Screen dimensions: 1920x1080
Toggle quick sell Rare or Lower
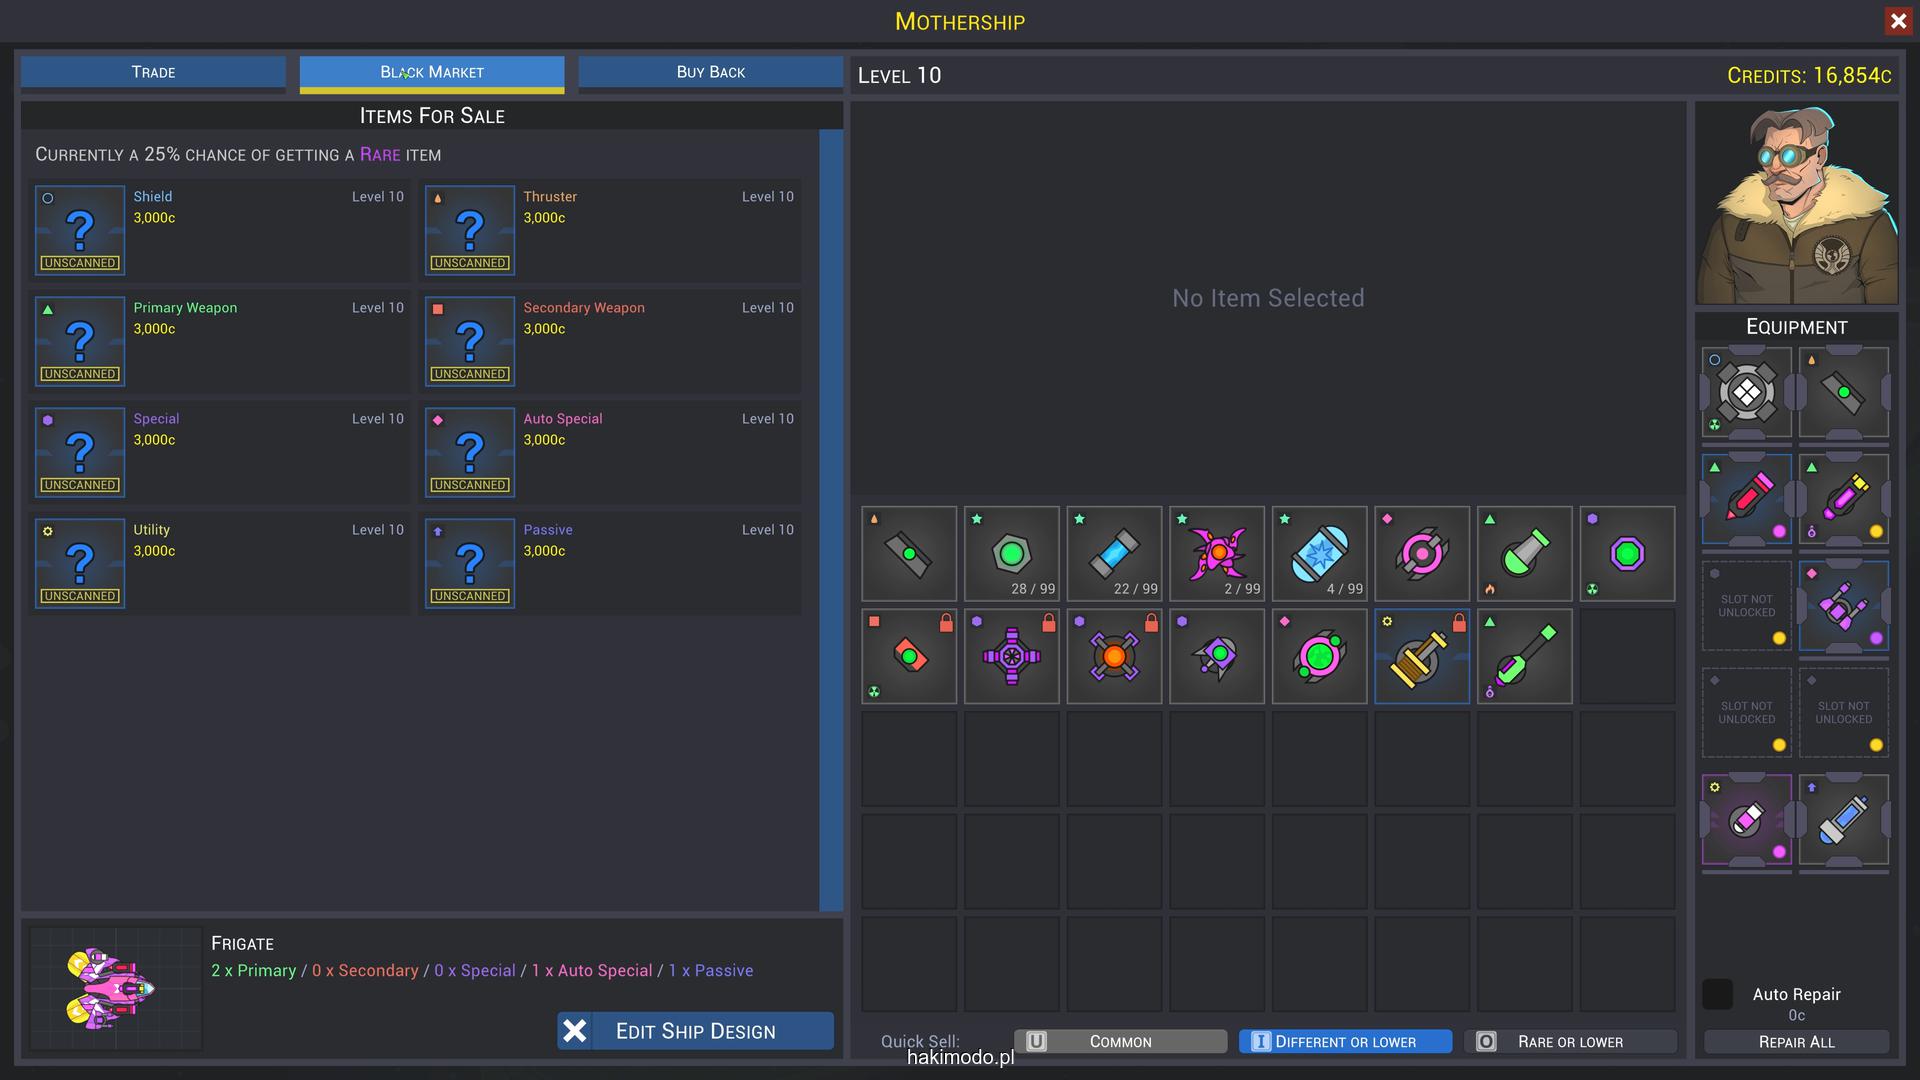tap(1570, 1041)
